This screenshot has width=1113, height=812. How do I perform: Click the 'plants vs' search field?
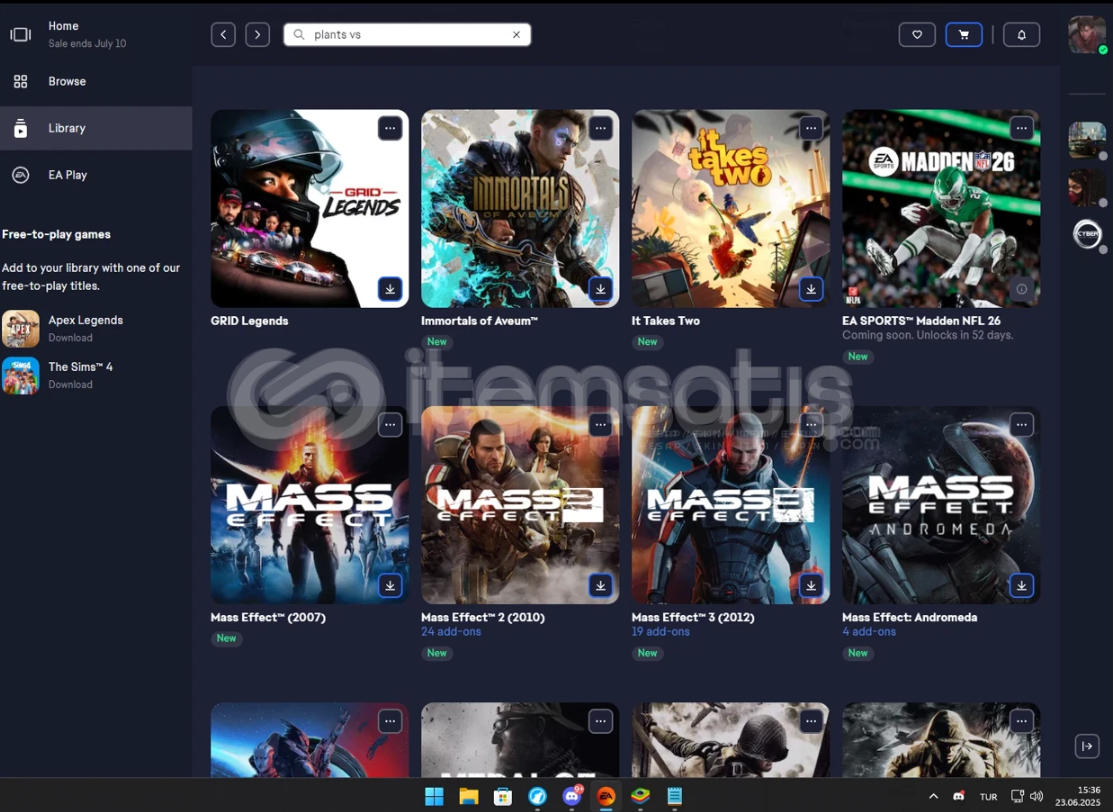point(407,34)
